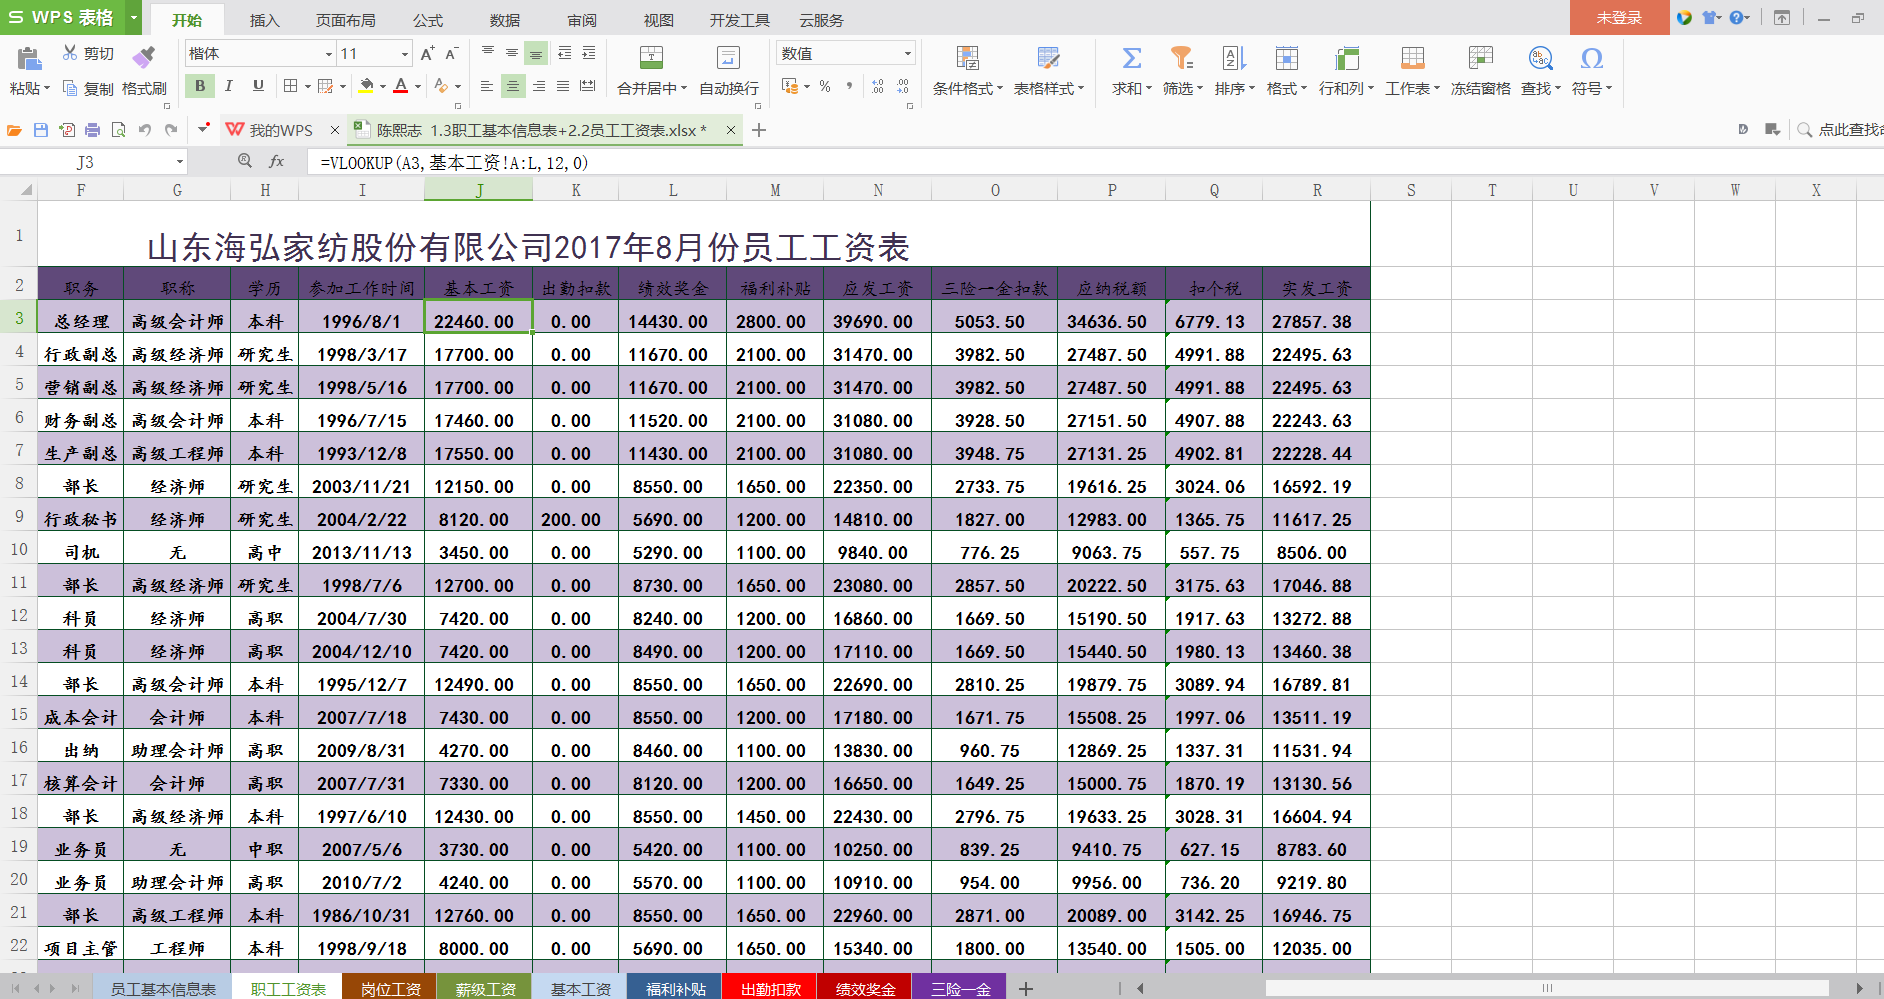Toggle Italic formatting button
Image resolution: width=1884 pixels, height=999 pixels.
(x=229, y=86)
